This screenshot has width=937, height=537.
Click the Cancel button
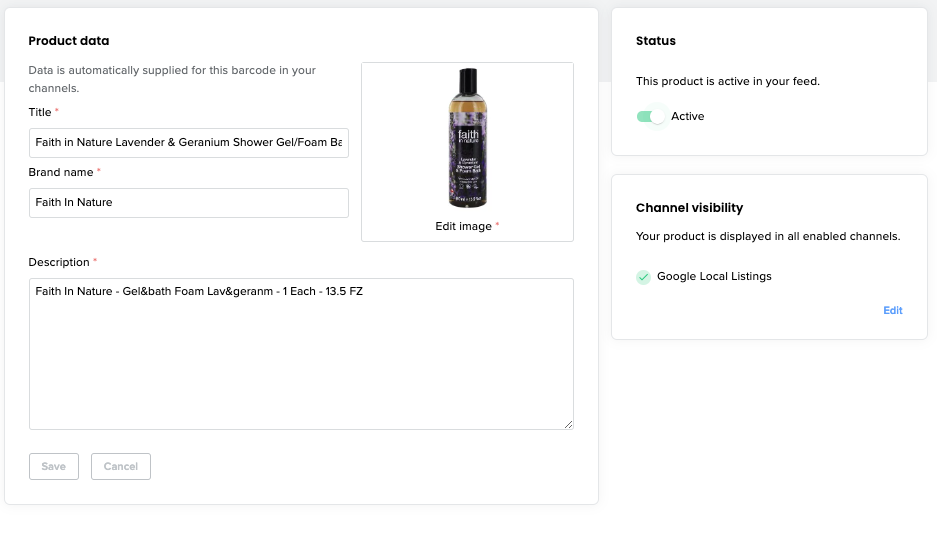121,467
